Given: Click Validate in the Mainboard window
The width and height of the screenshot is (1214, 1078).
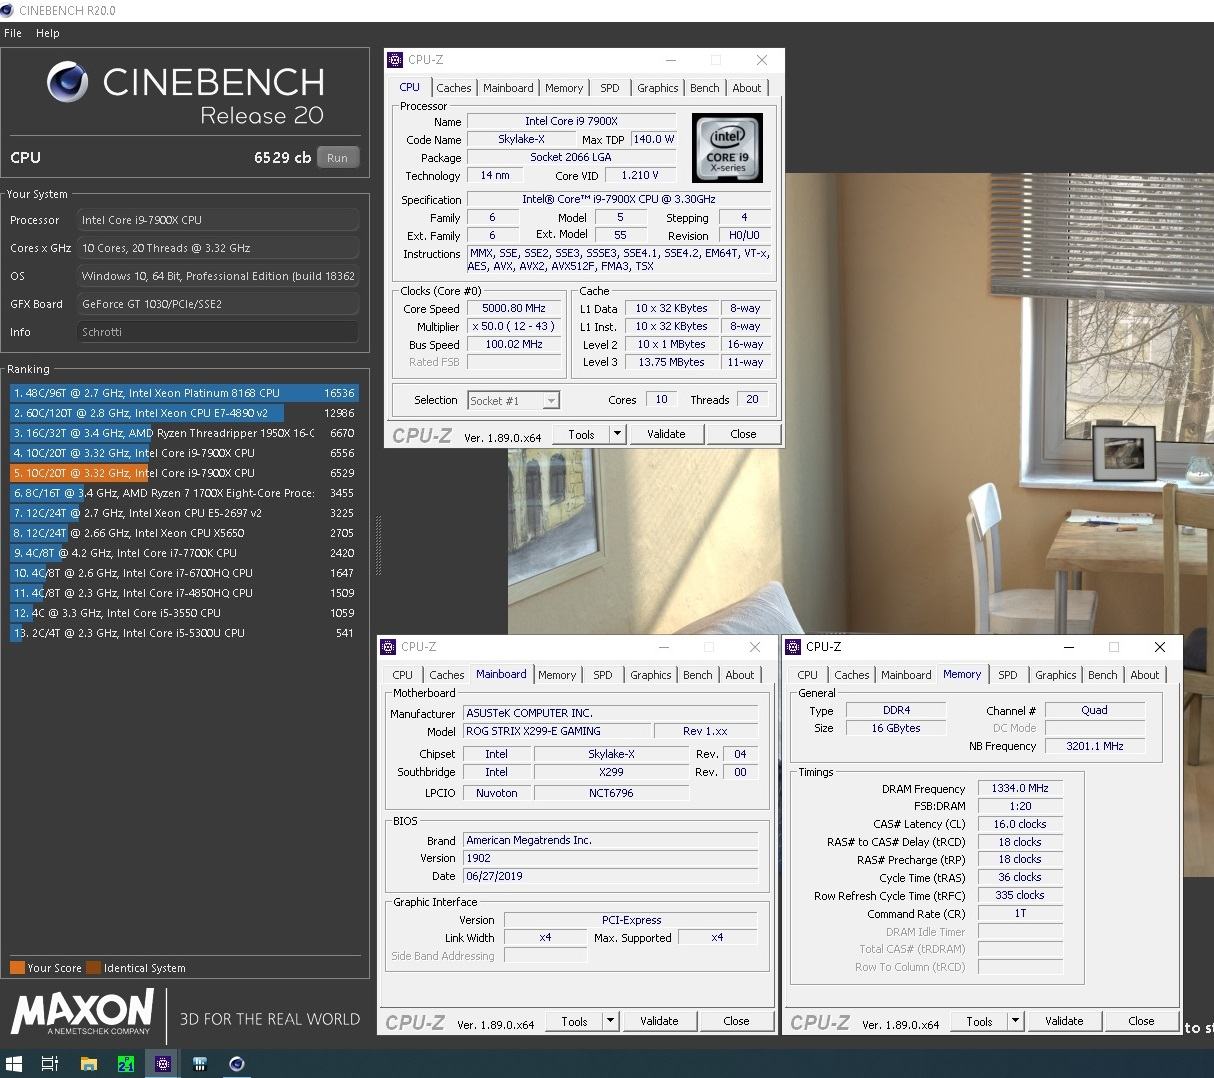Looking at the screenshot, I should 659,1021.
